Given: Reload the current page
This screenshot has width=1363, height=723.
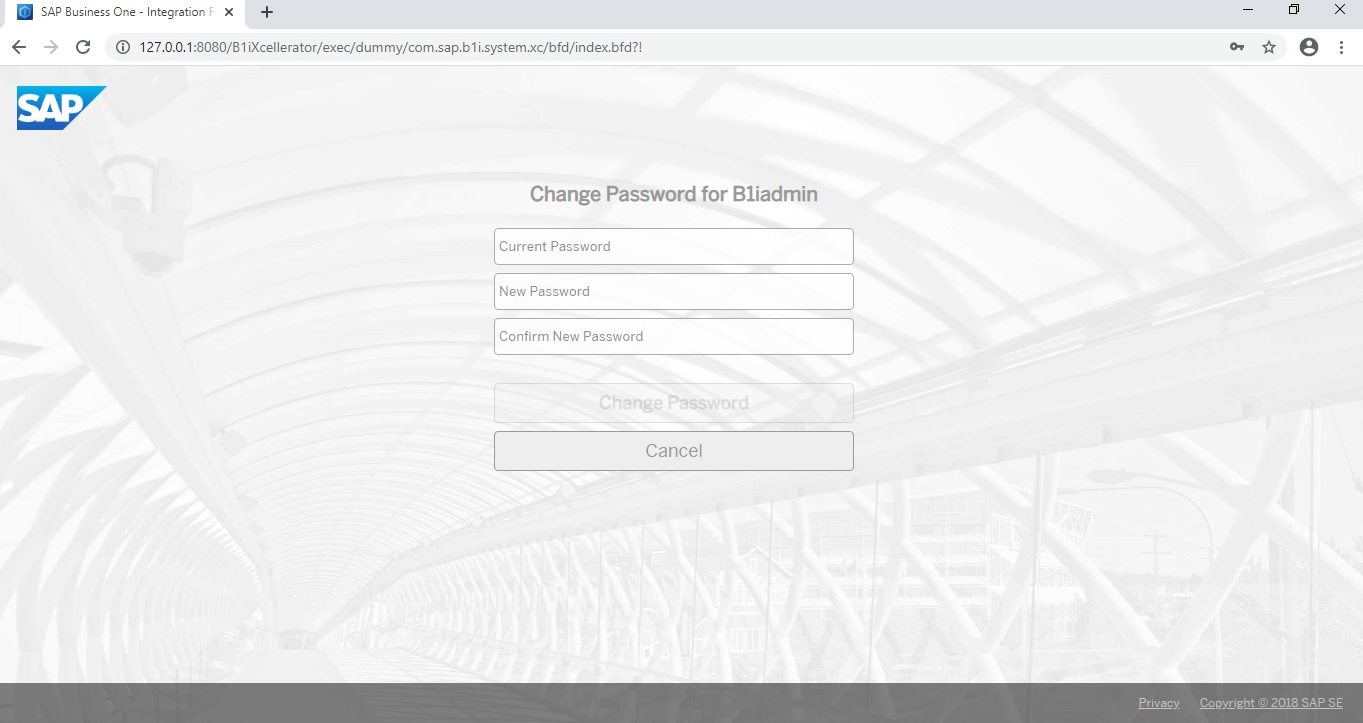Looking at the screenshot, I should click(83, 47).
